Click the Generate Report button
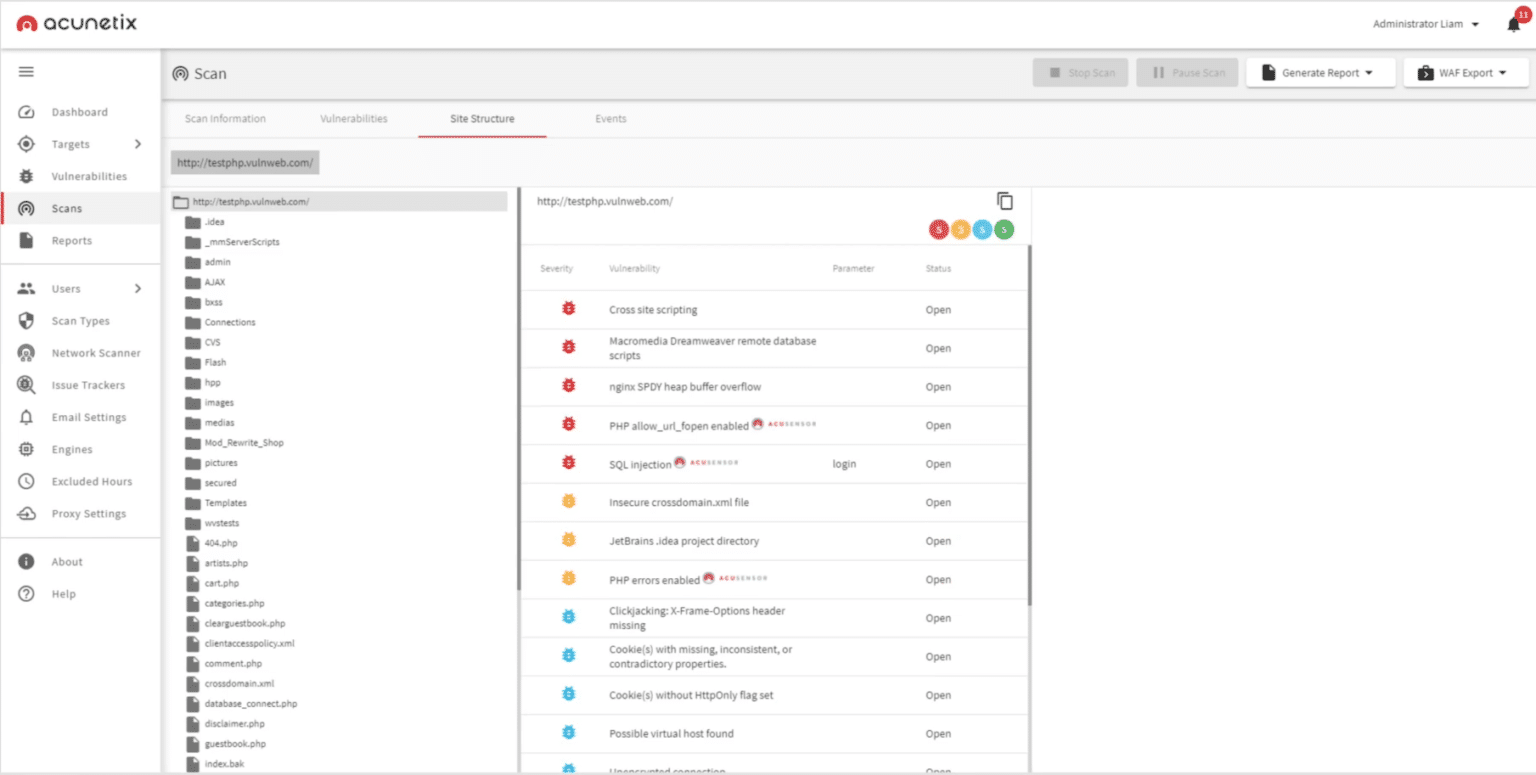1536x775 pixels. 1320,72
